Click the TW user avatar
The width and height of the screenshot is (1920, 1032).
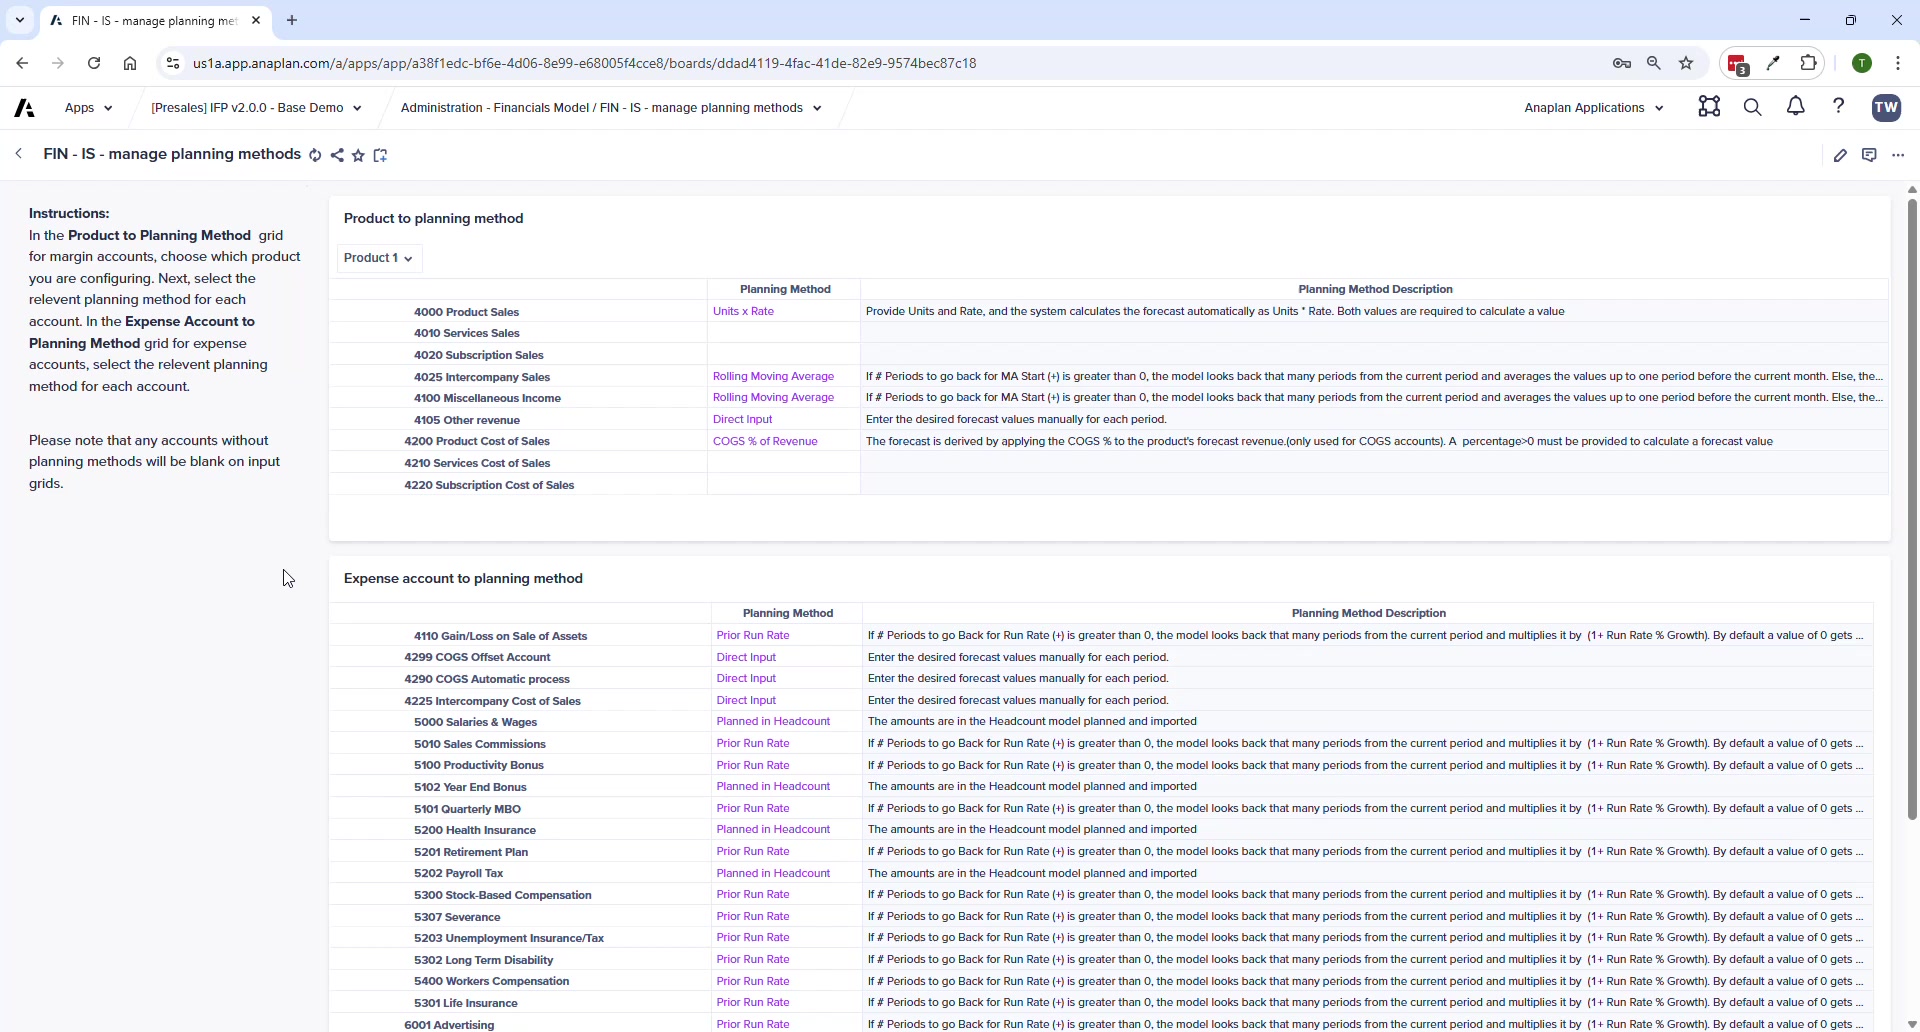1887,107
